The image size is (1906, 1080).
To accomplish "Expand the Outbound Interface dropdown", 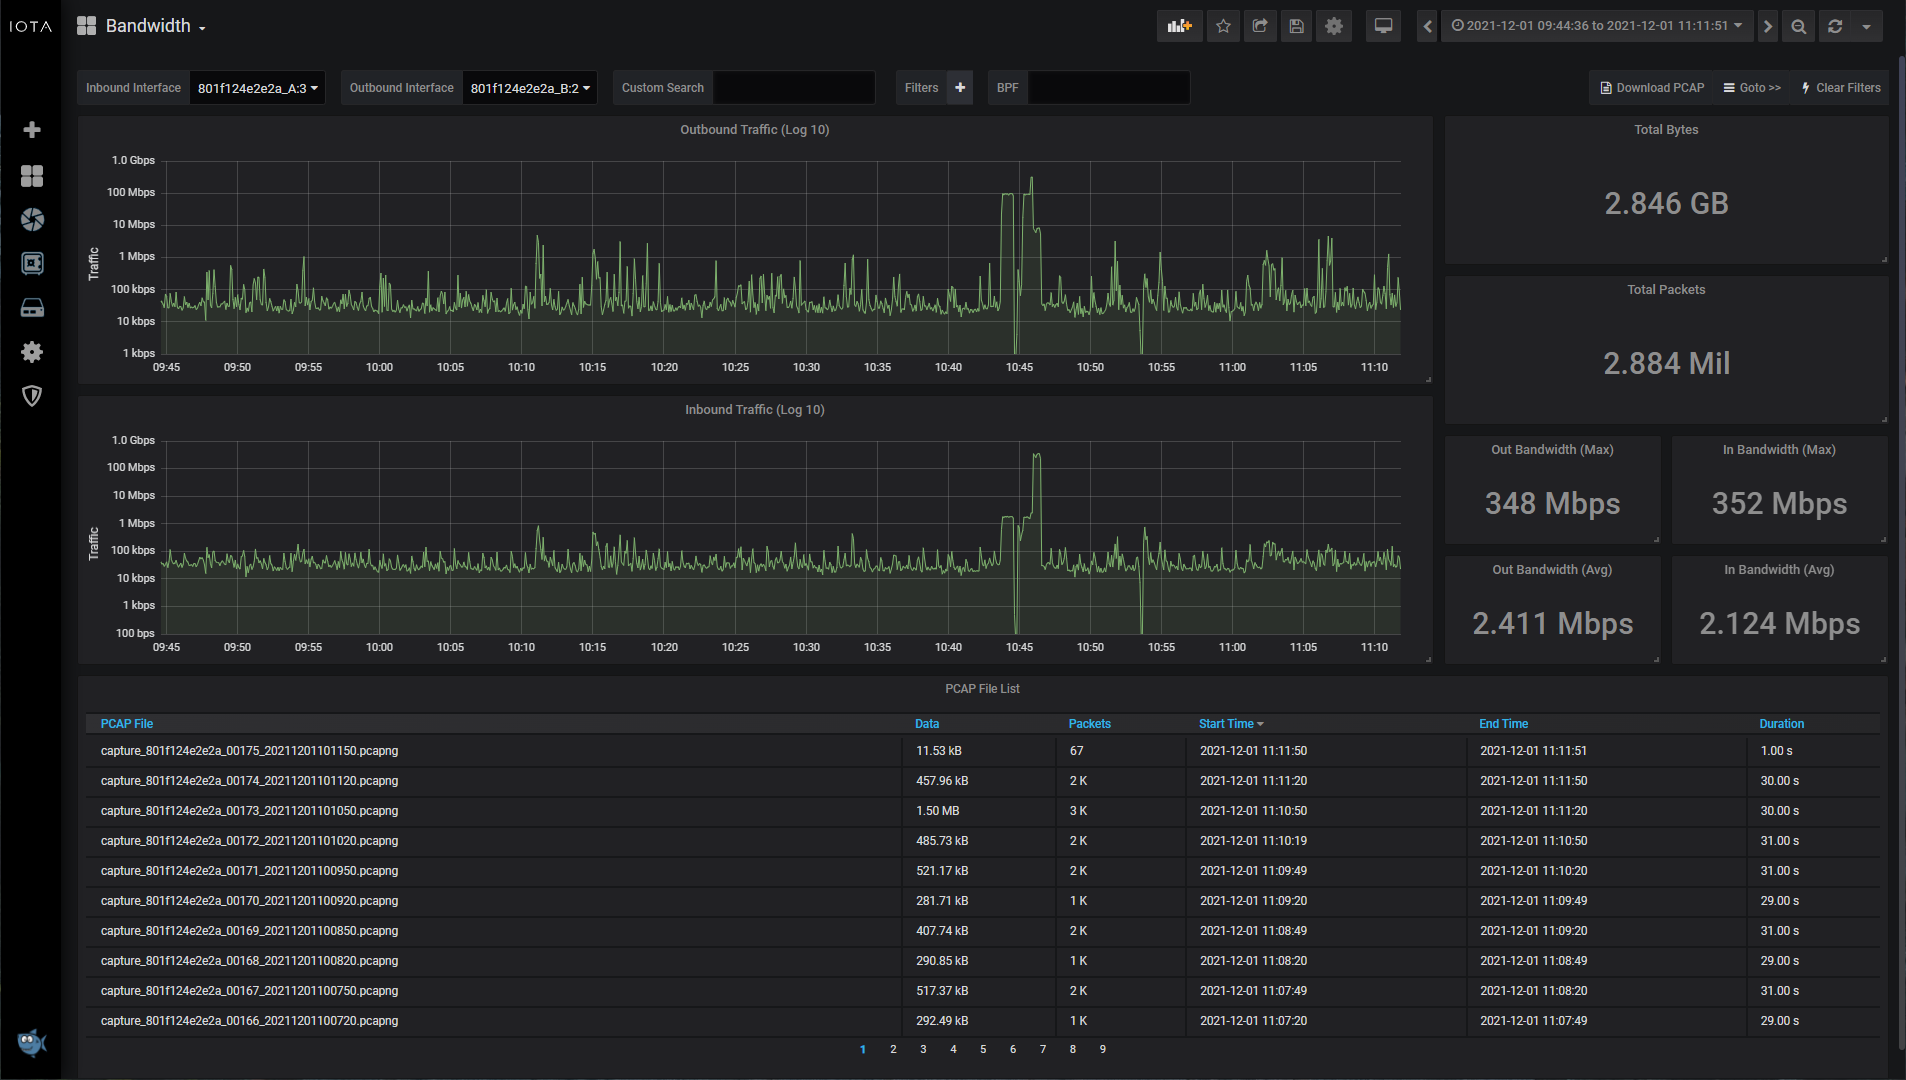I will tap(530, 88).
